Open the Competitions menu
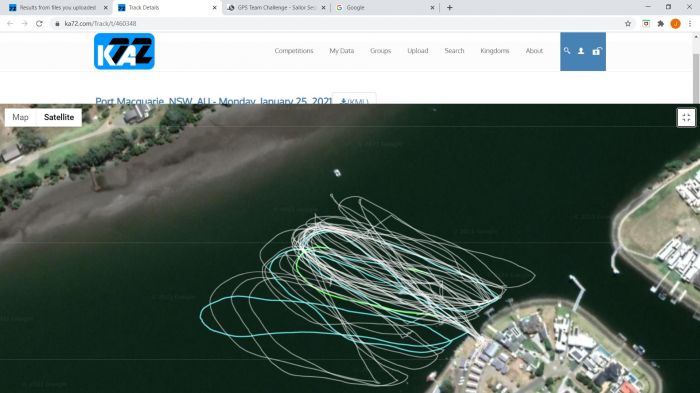The image size is (700, 393). click(294, 51)
